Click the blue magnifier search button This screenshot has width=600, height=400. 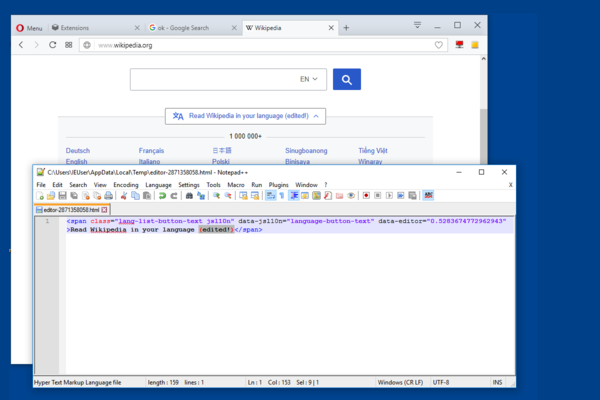coord(347,79)
